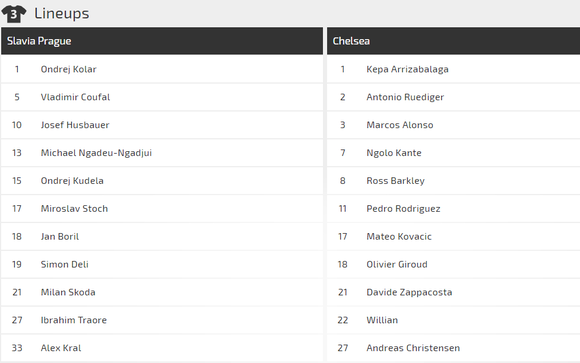Viewport: 580px width, 363px height.
Task: Click Alex Kral in Slavia lineup
Action: [61, 348]
